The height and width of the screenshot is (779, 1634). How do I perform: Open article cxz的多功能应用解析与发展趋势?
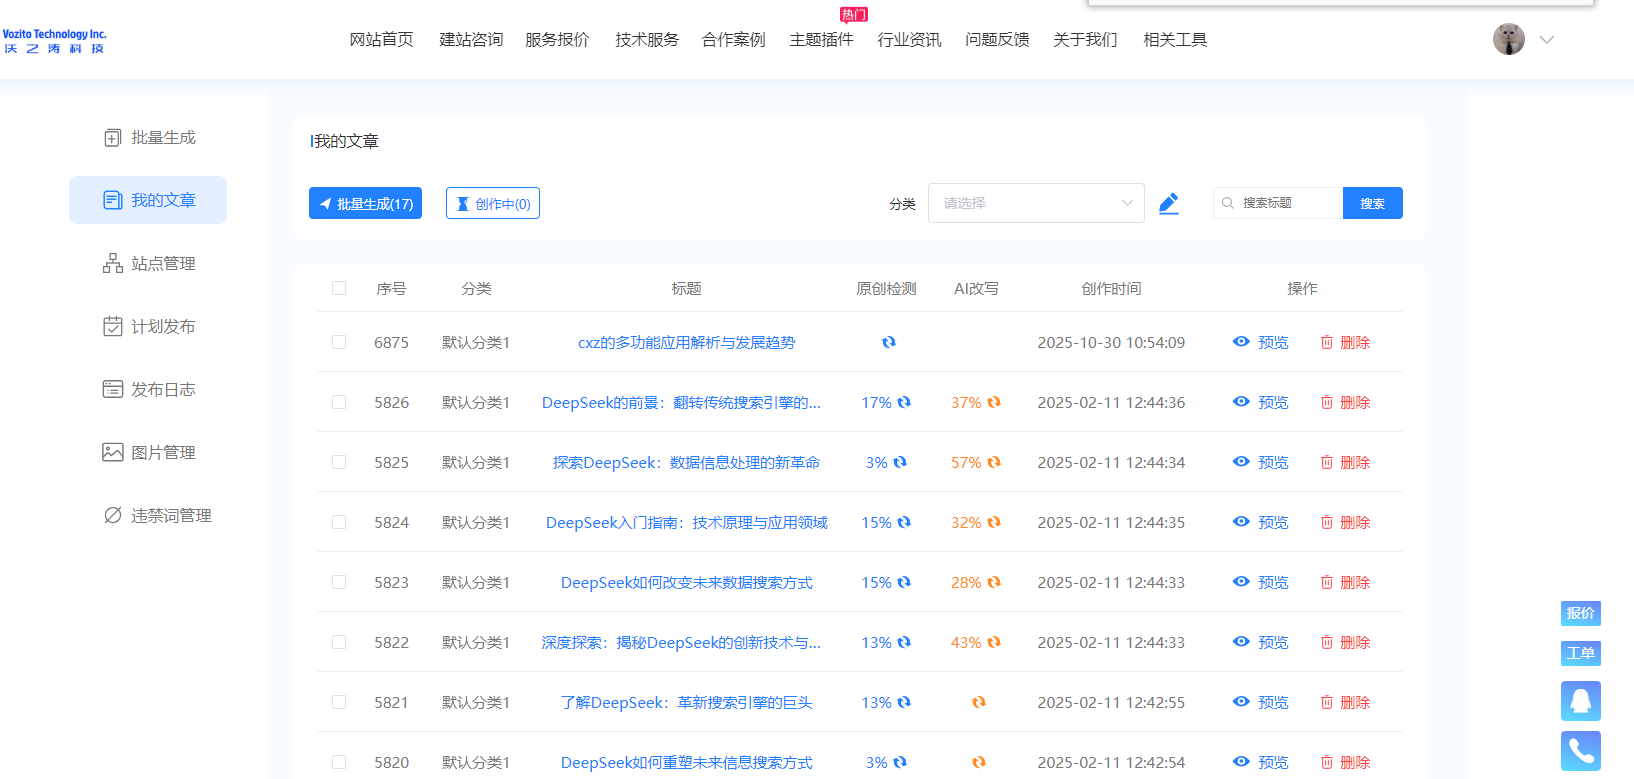click(x=686, y=342)
